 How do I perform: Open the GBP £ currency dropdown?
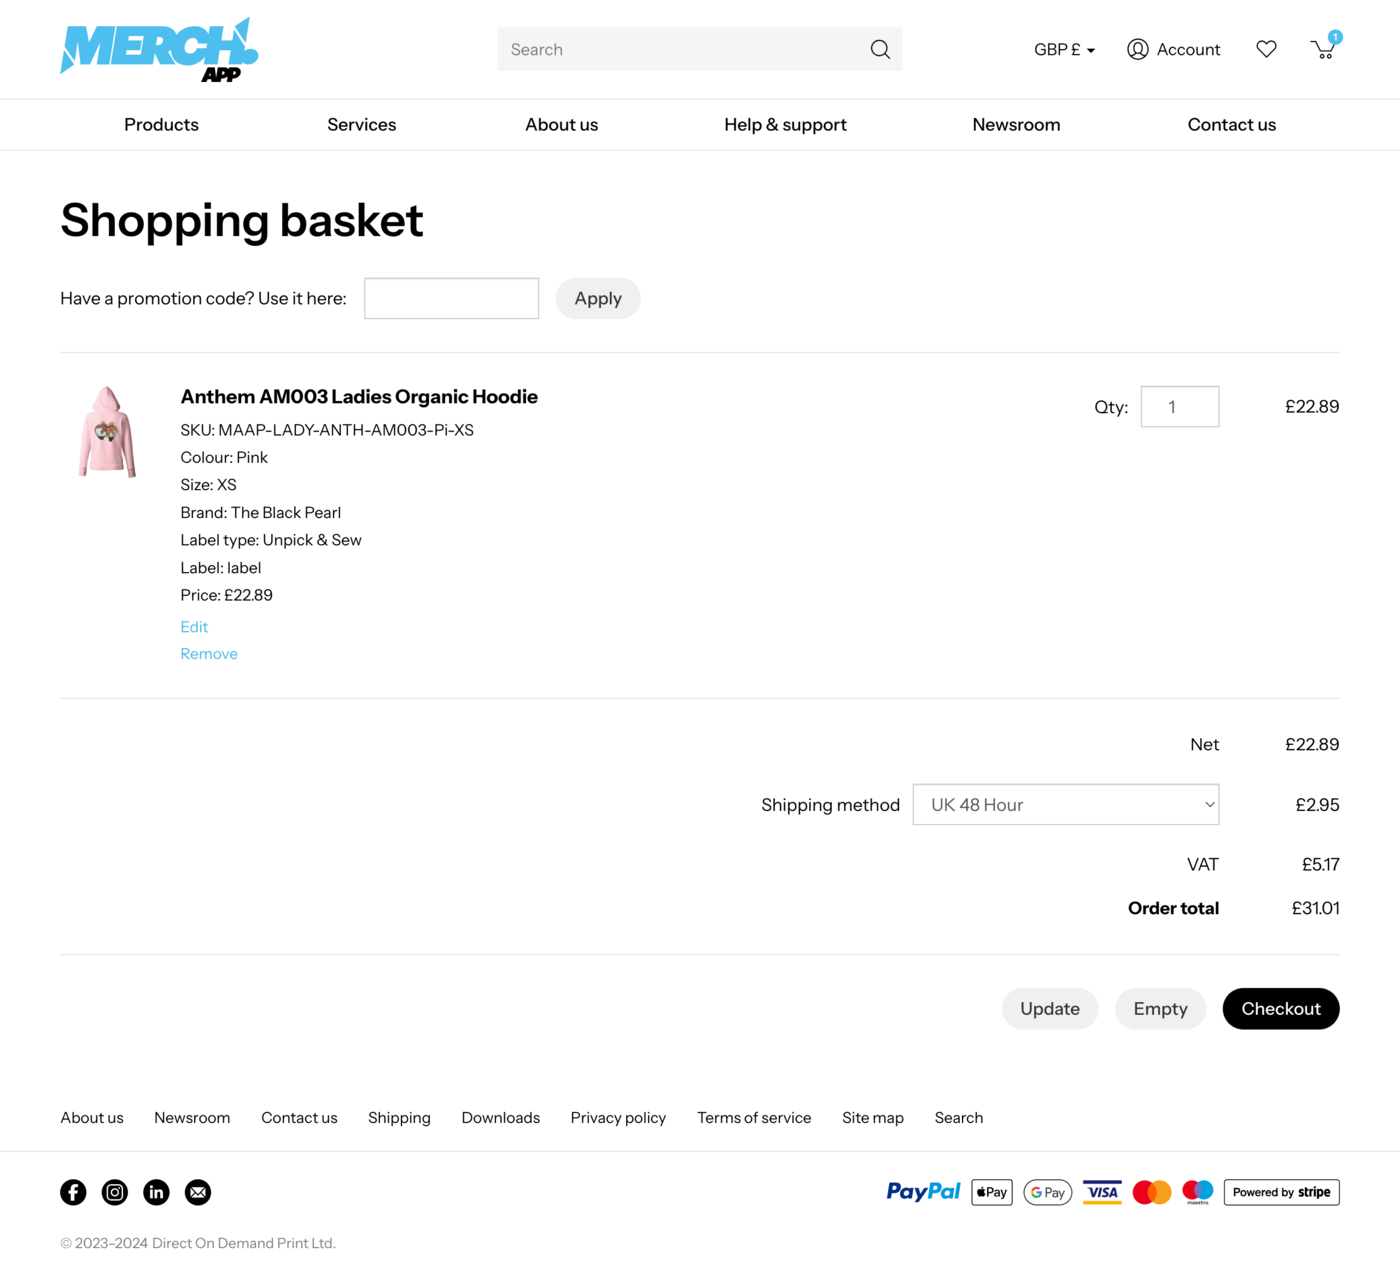point(1064,50)
